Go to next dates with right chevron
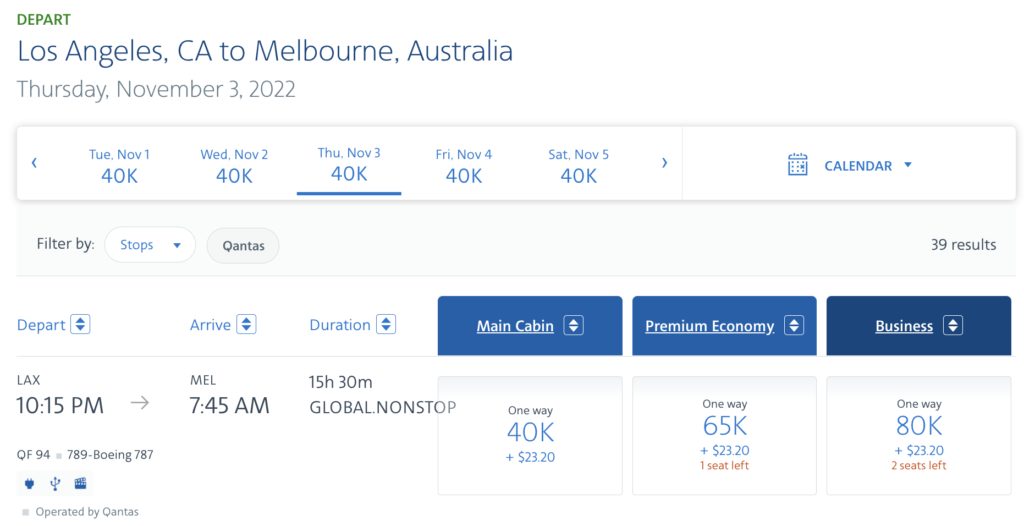Viewport: 1024px width, 526px height. pyautogui.click(x=664, y=163)
